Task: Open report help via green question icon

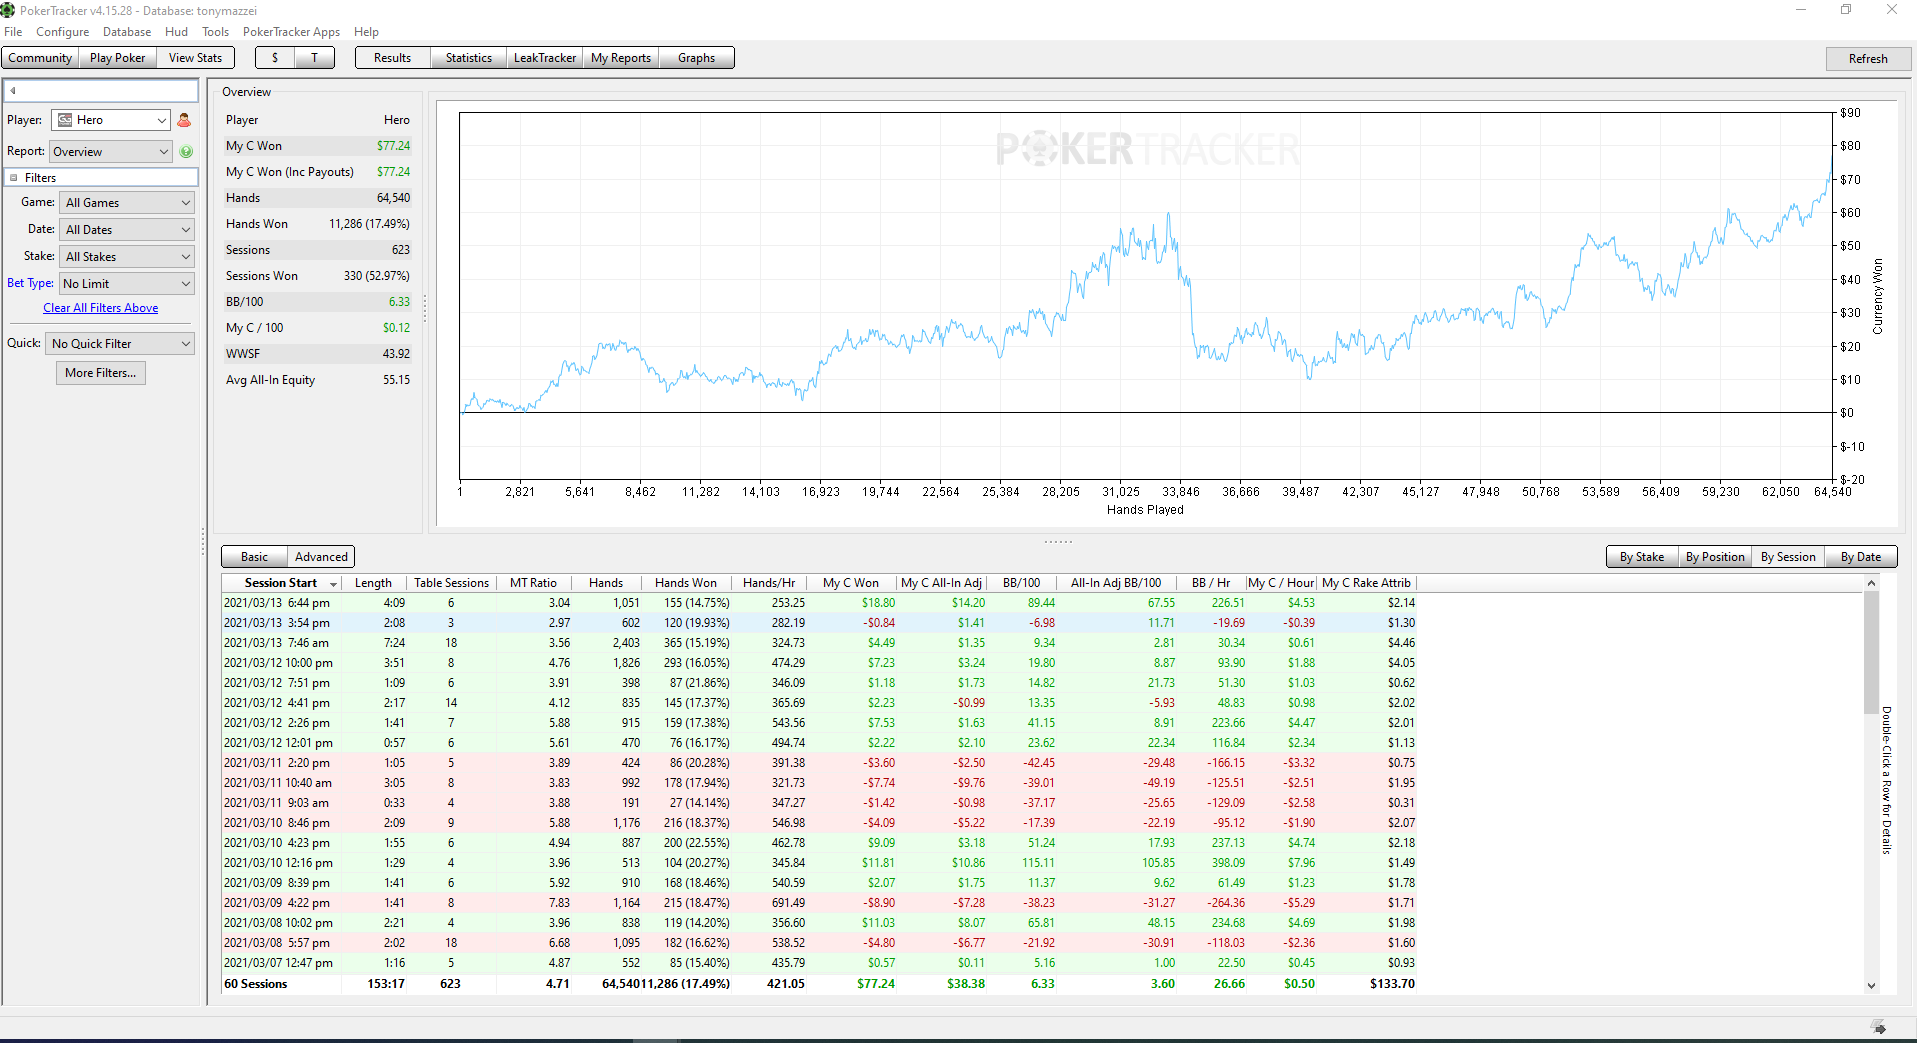Action: click(x=186, y=152)
